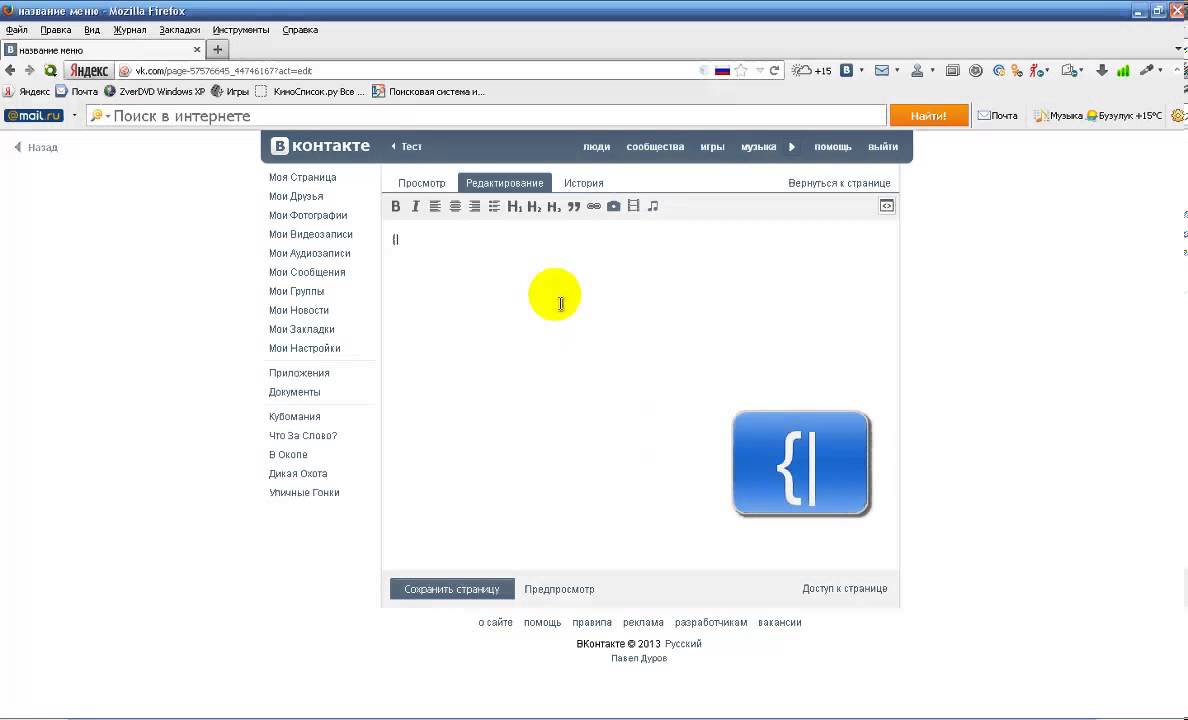The width and height of the screenshot is (1188, 720).
Task: Expand URL bar history dropdown arrow
Action: click(759, 70)
